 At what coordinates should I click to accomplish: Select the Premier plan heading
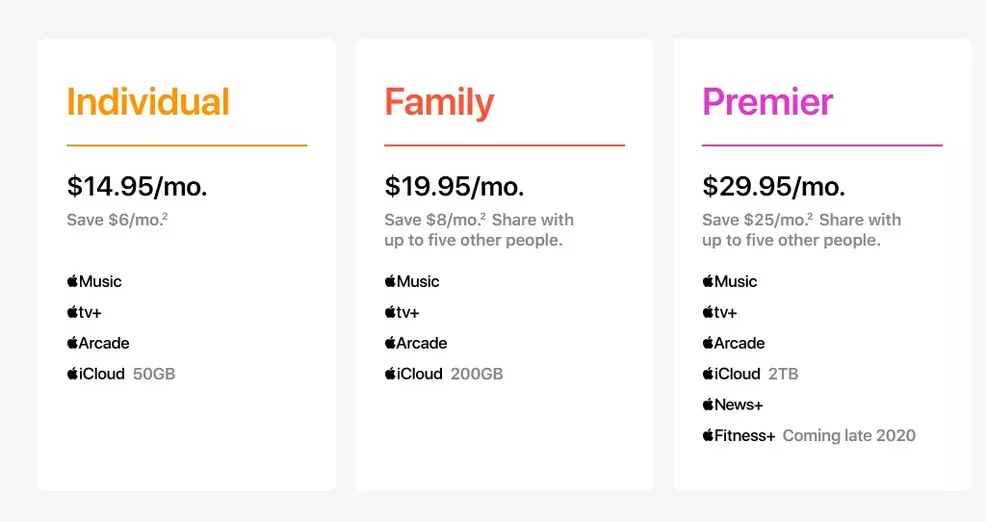click(x=767, y=102)
